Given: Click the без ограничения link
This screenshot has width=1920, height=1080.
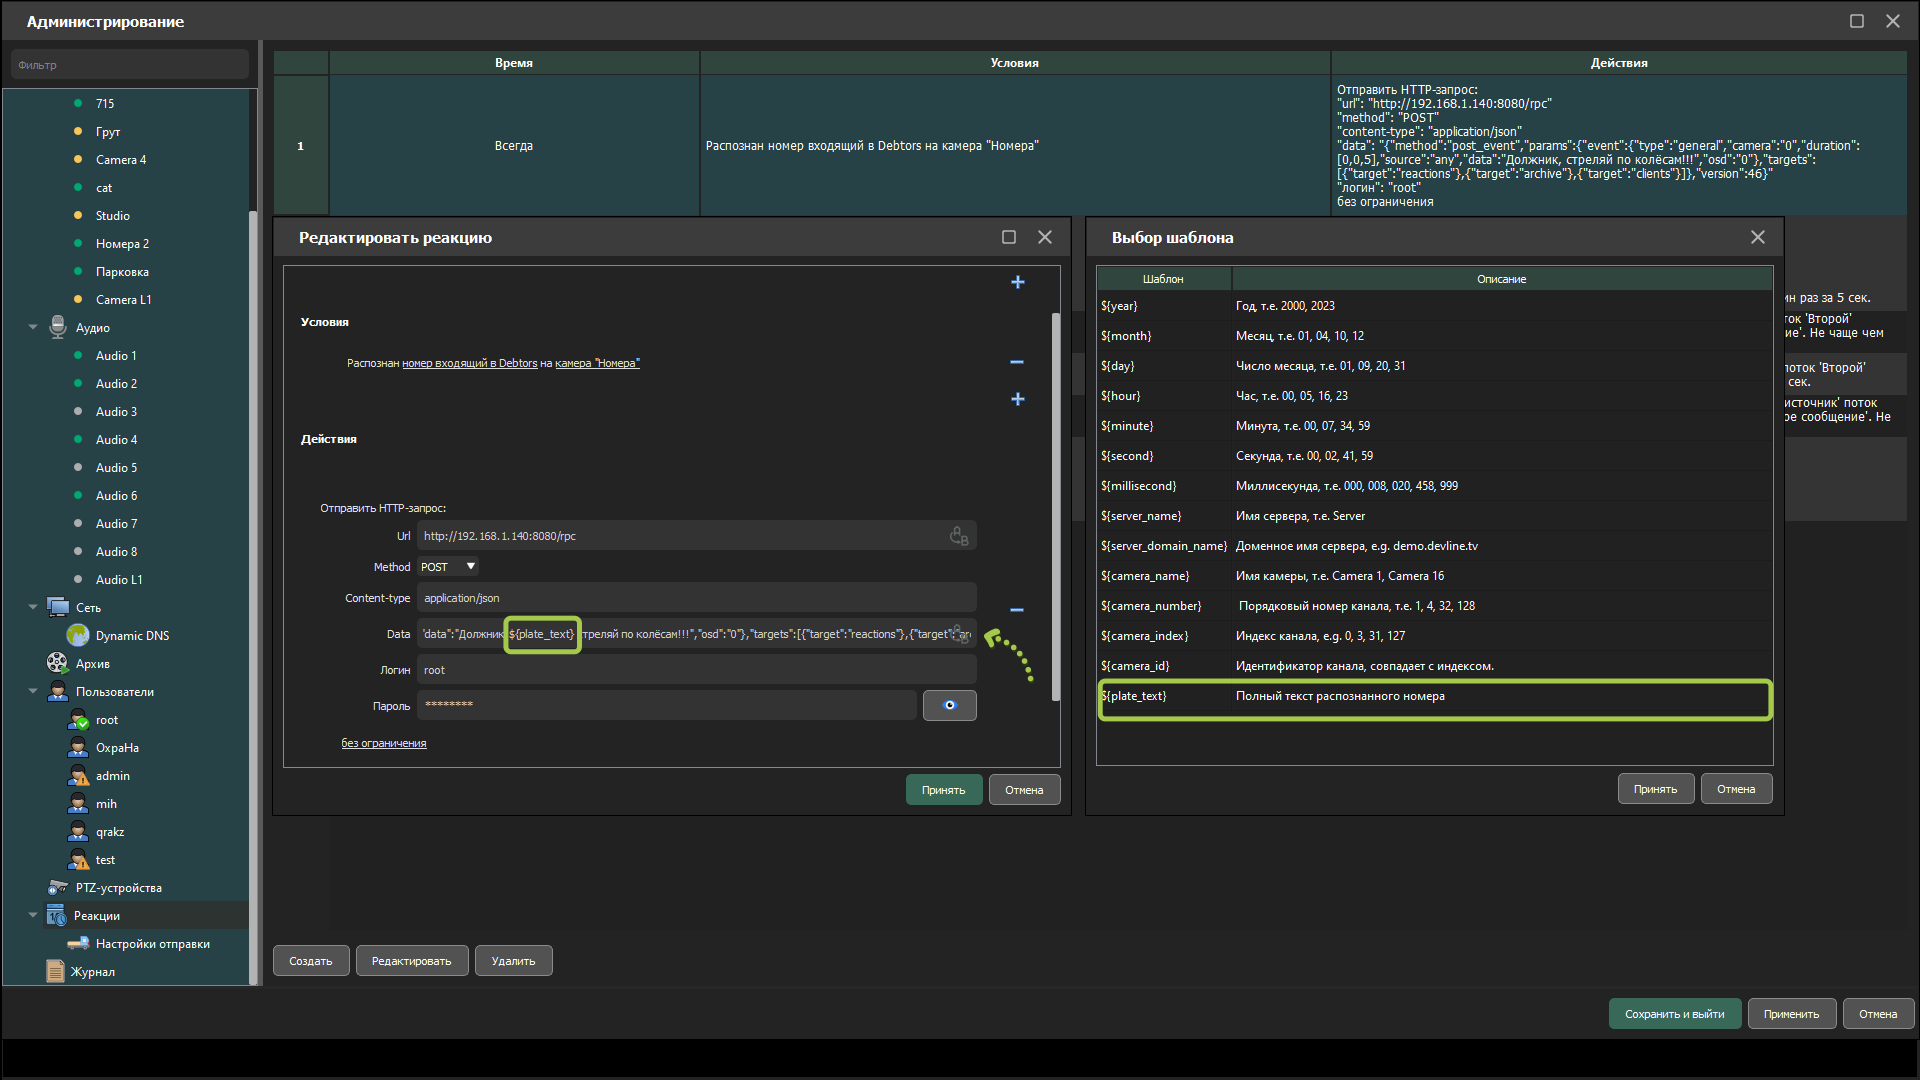Looking at the screenshot, I should point(384,744).
